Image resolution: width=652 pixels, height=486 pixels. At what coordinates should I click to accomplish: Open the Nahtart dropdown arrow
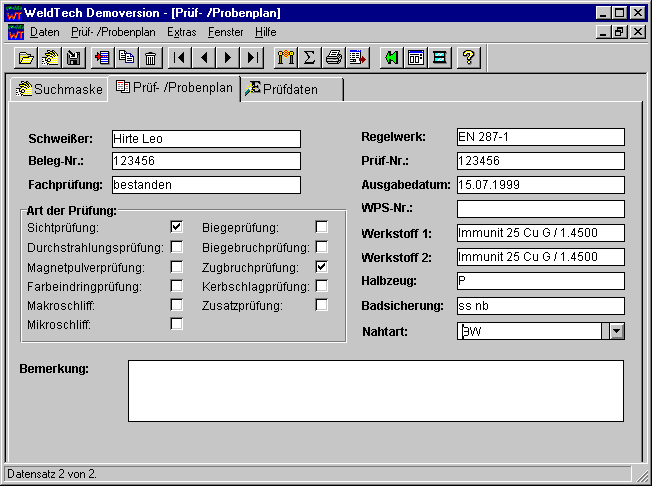tap(616, 331)
